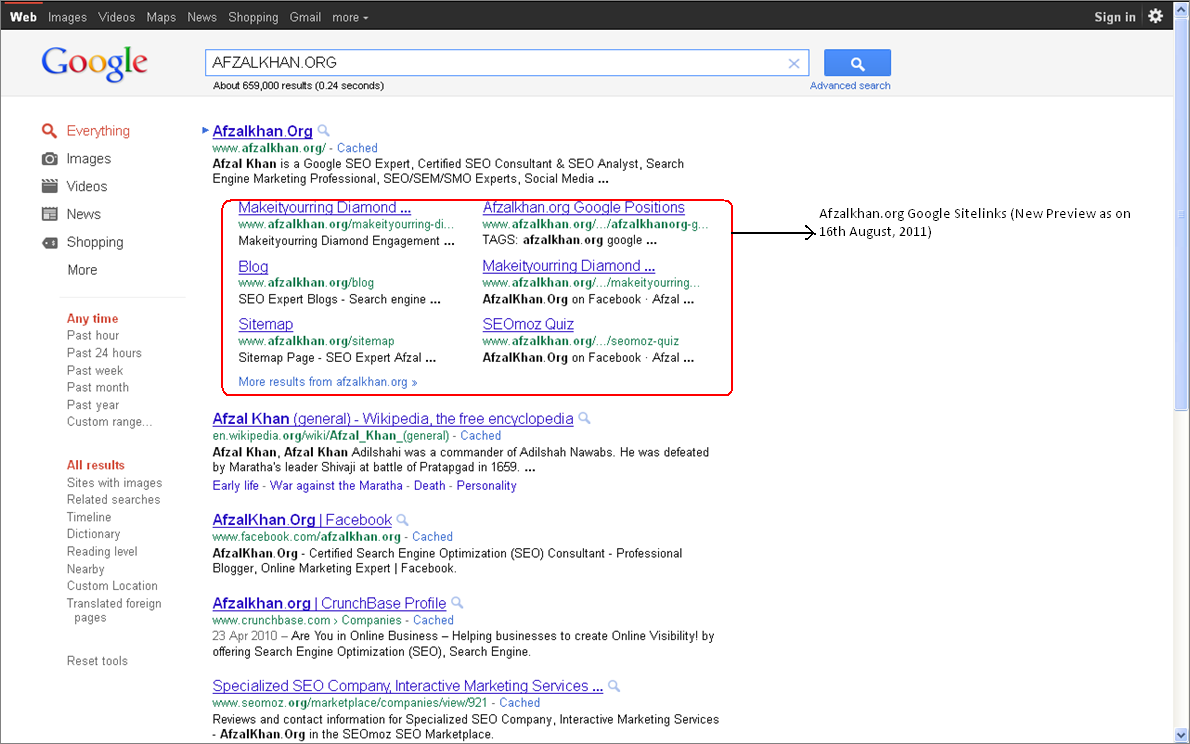
Task: Click the vertical scrollbar thumb
Action: click(1180, 214)
